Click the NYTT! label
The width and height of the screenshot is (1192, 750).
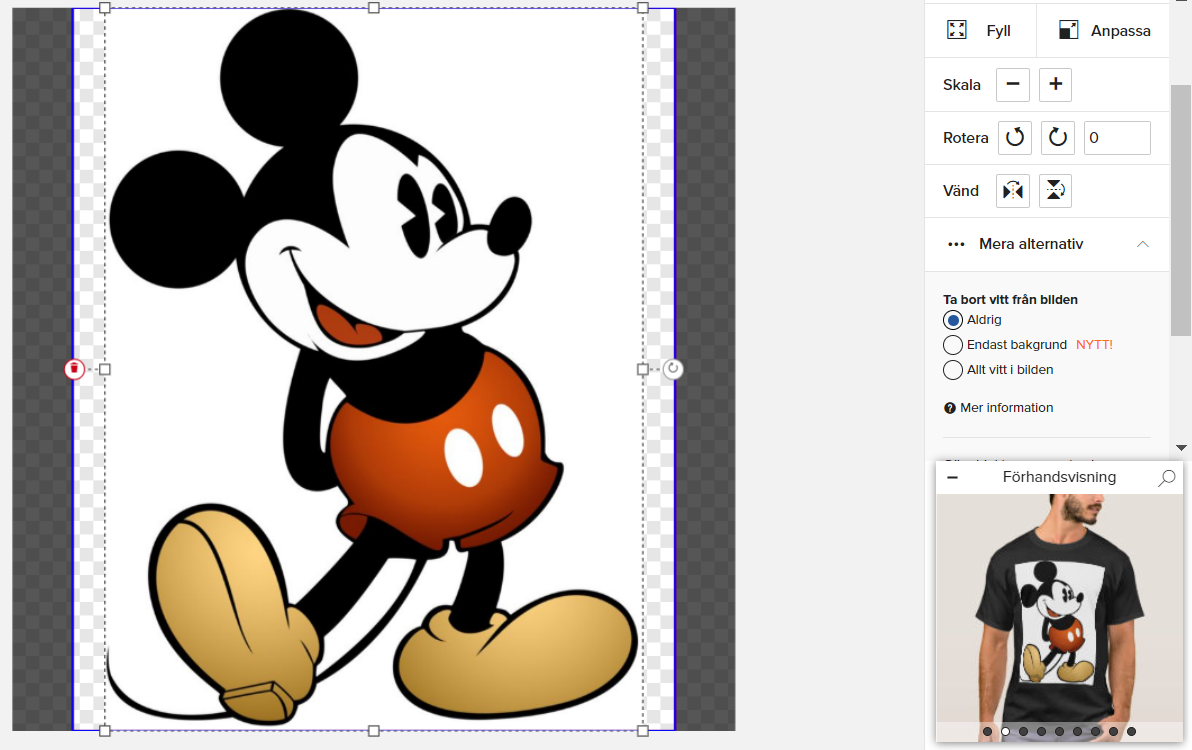point(1094,345)
